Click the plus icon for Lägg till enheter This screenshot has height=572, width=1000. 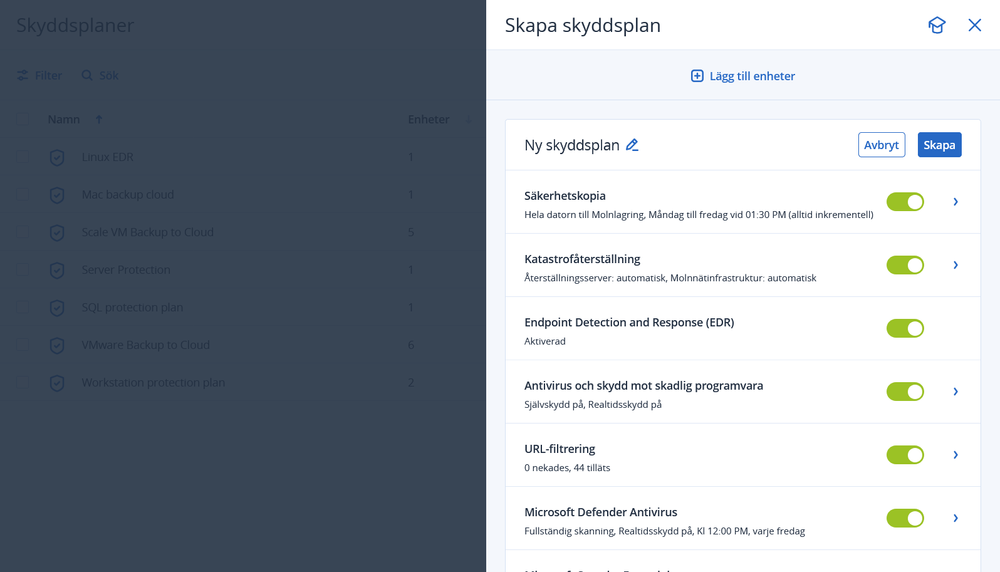tap(697, 76)
